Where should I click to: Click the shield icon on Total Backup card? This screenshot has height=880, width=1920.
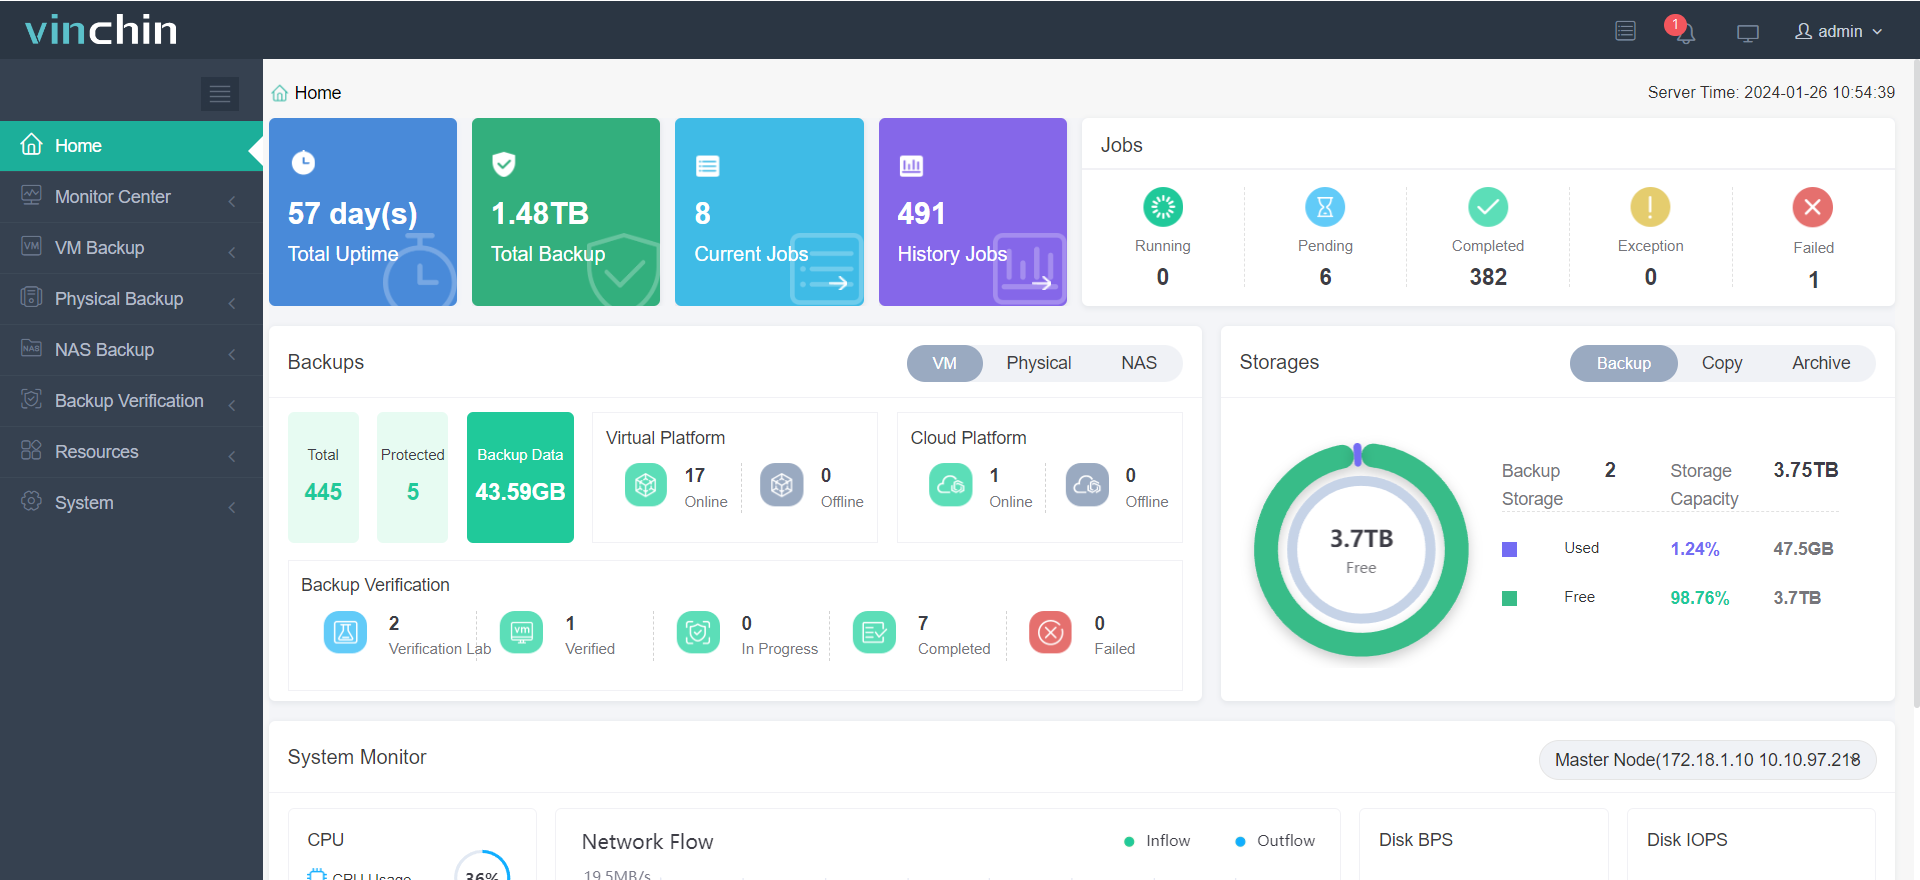tap(504, 164)
